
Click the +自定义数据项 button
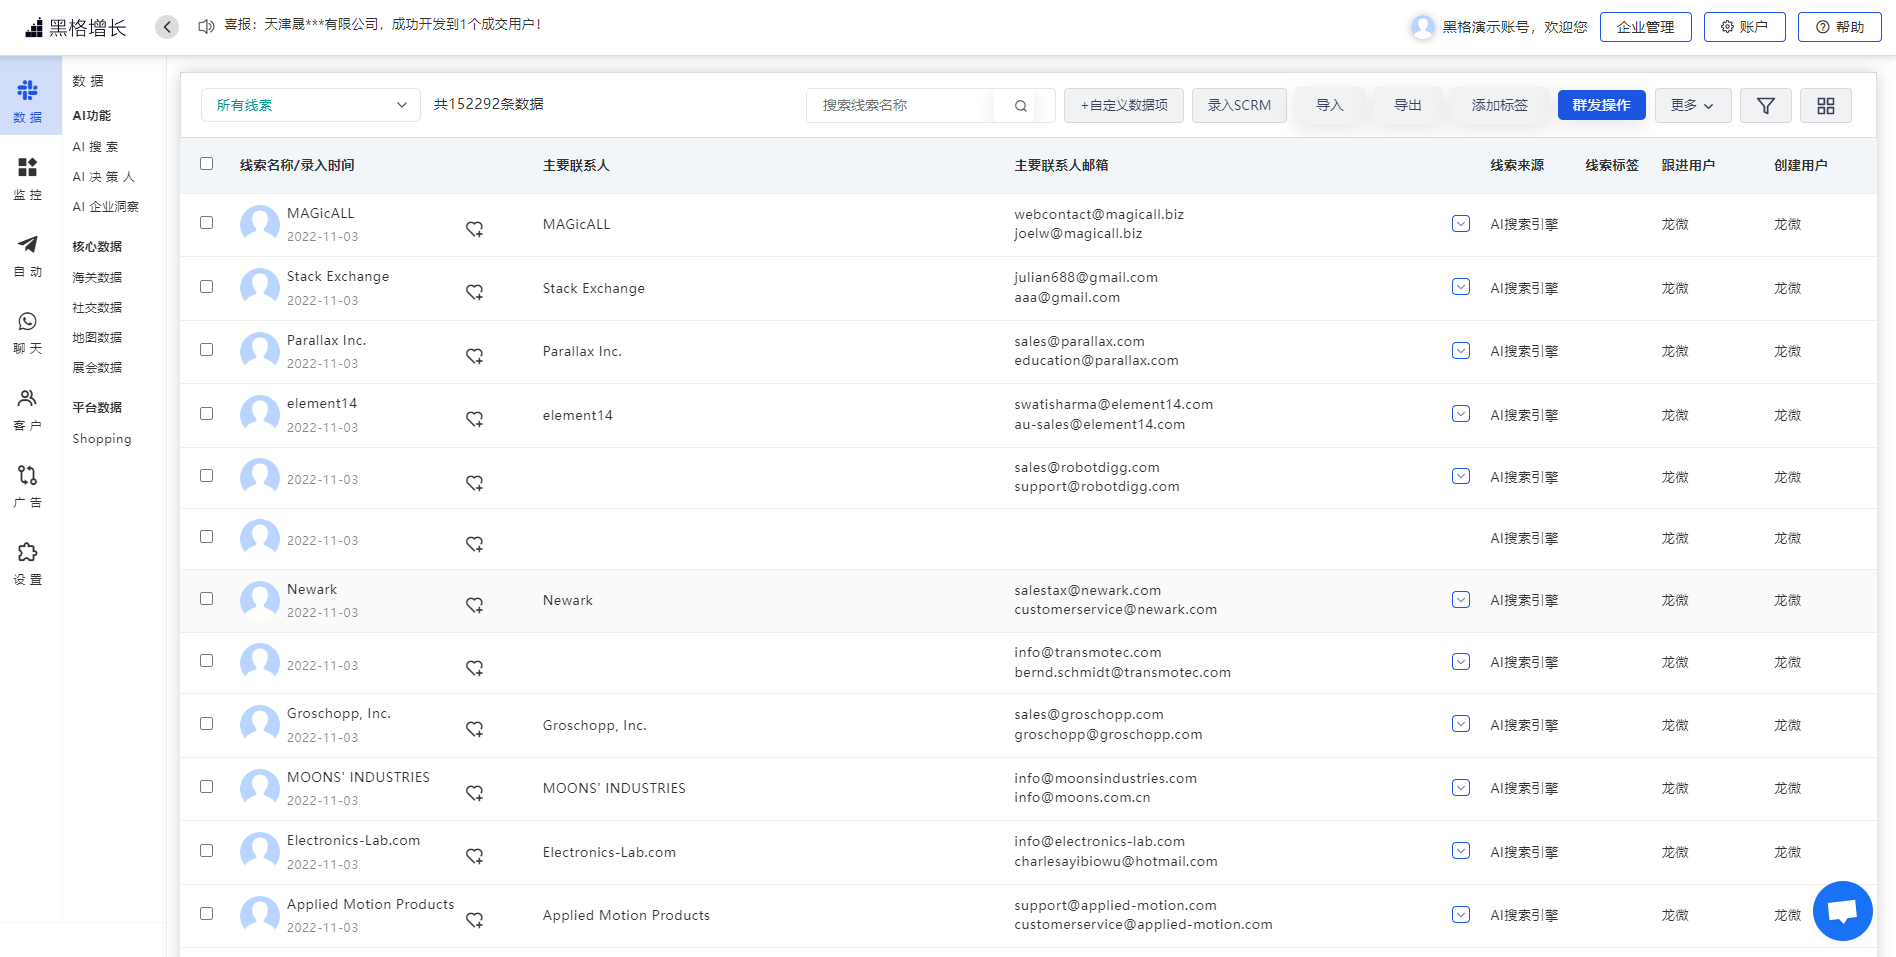click(1124, 105)
